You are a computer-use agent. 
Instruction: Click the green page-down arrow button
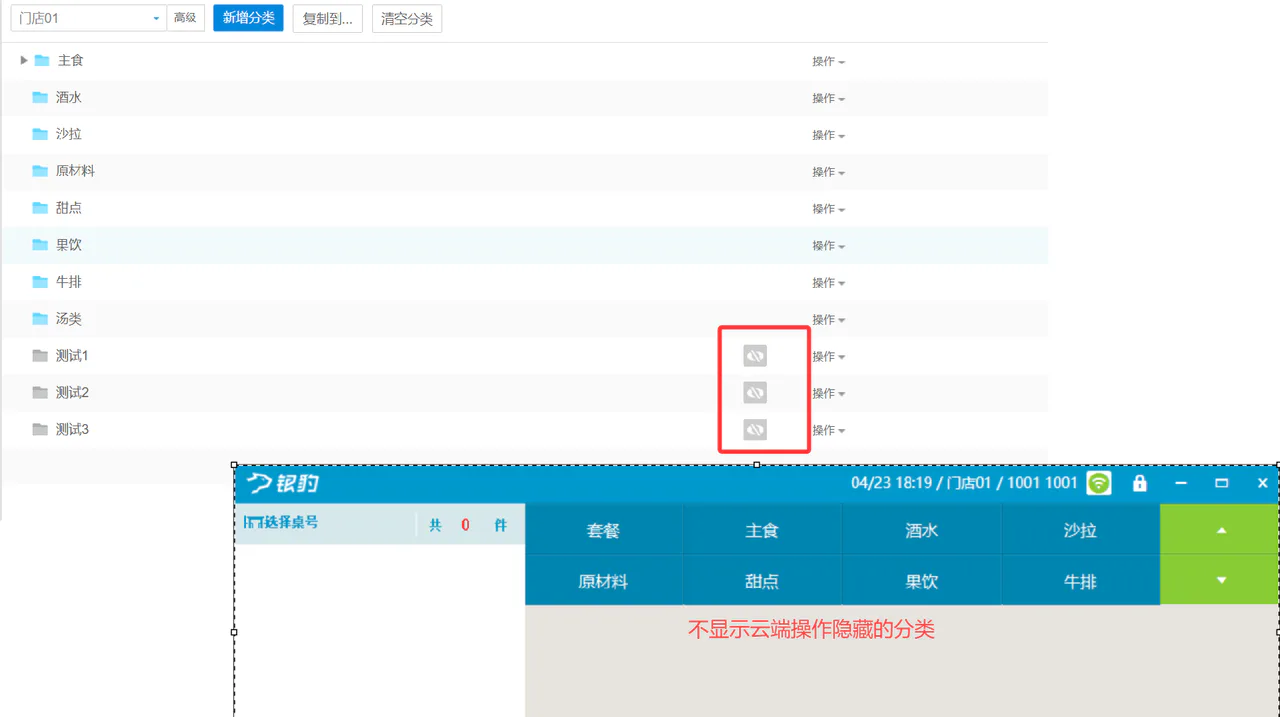[x=1220, y=581]
